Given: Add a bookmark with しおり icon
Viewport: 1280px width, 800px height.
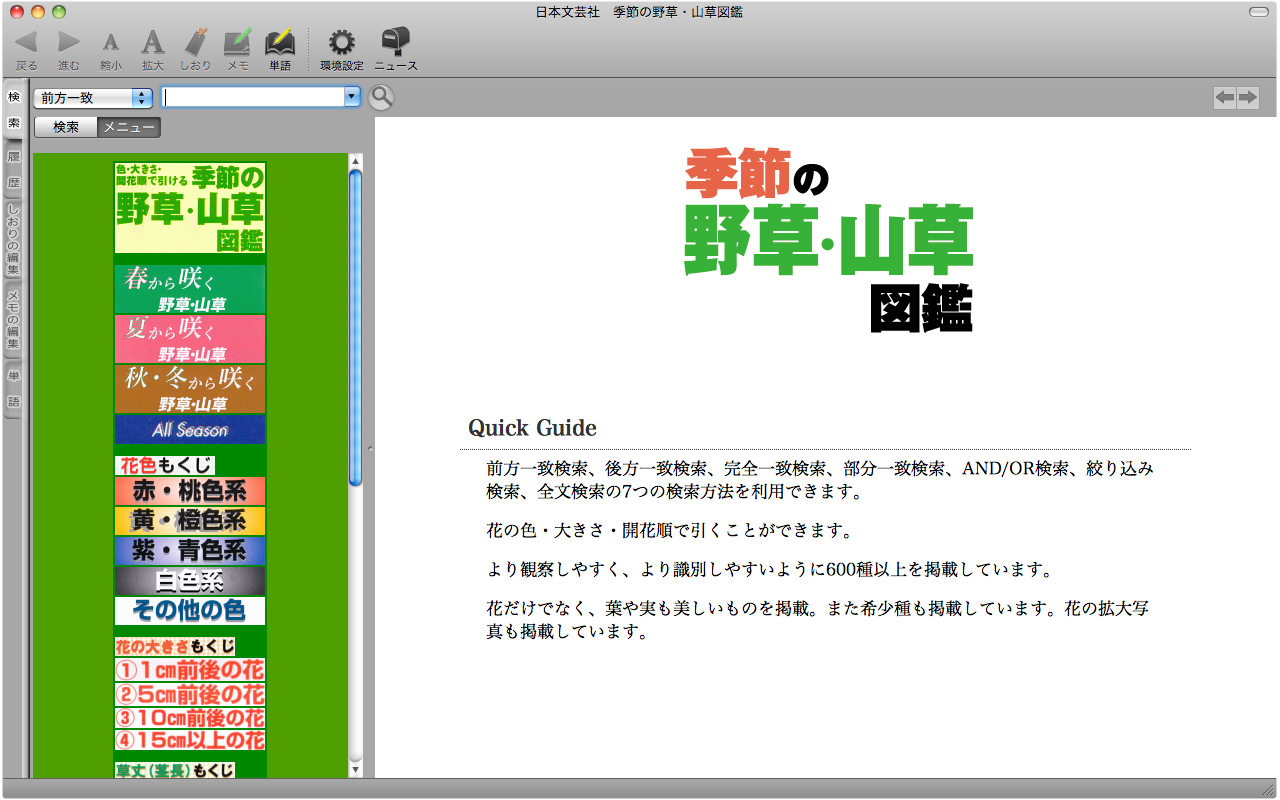Looking at the screenshot, I should pyautogui.click(x=195, y=43).
